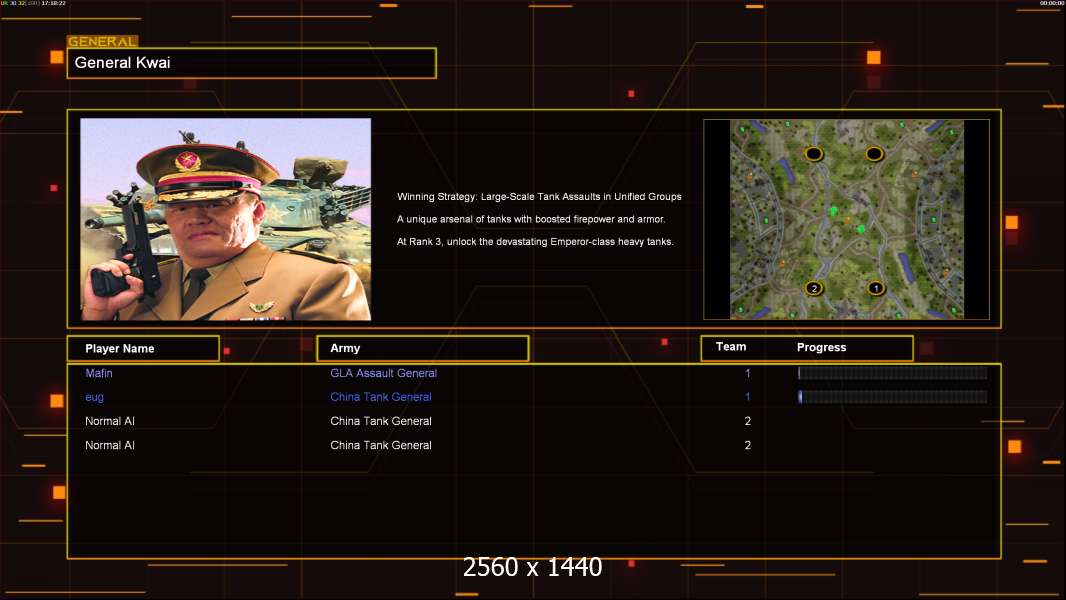Click the General Kwai portrait image

[x=225, y=219]
